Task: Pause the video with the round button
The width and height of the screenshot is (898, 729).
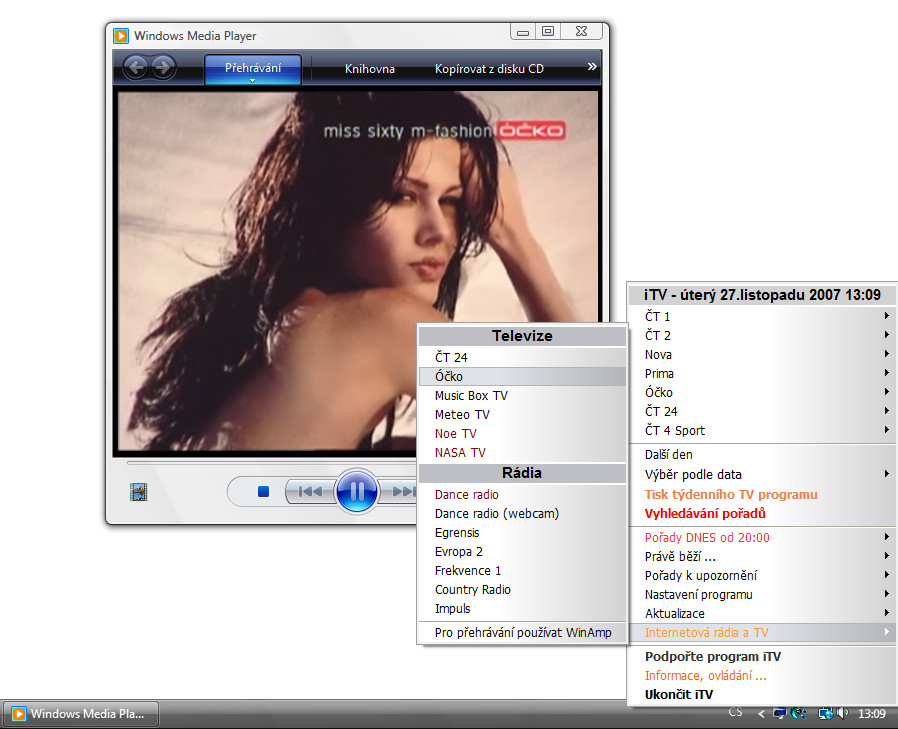Action: tap(356, 491)
